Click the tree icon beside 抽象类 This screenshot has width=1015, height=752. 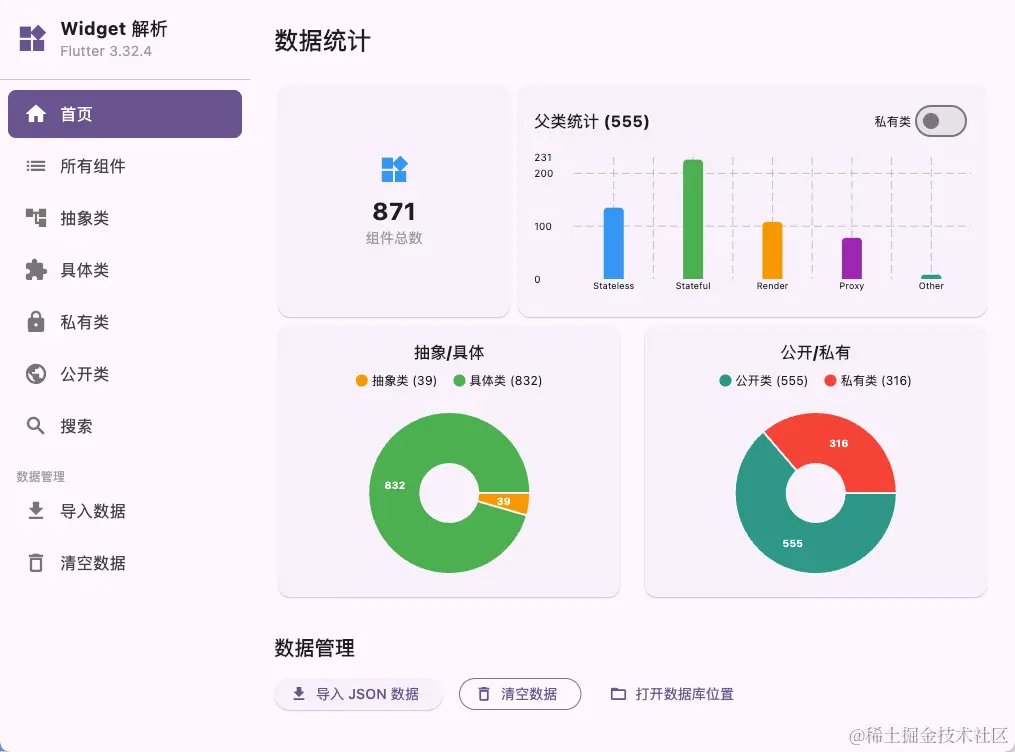tap(36, 217)
